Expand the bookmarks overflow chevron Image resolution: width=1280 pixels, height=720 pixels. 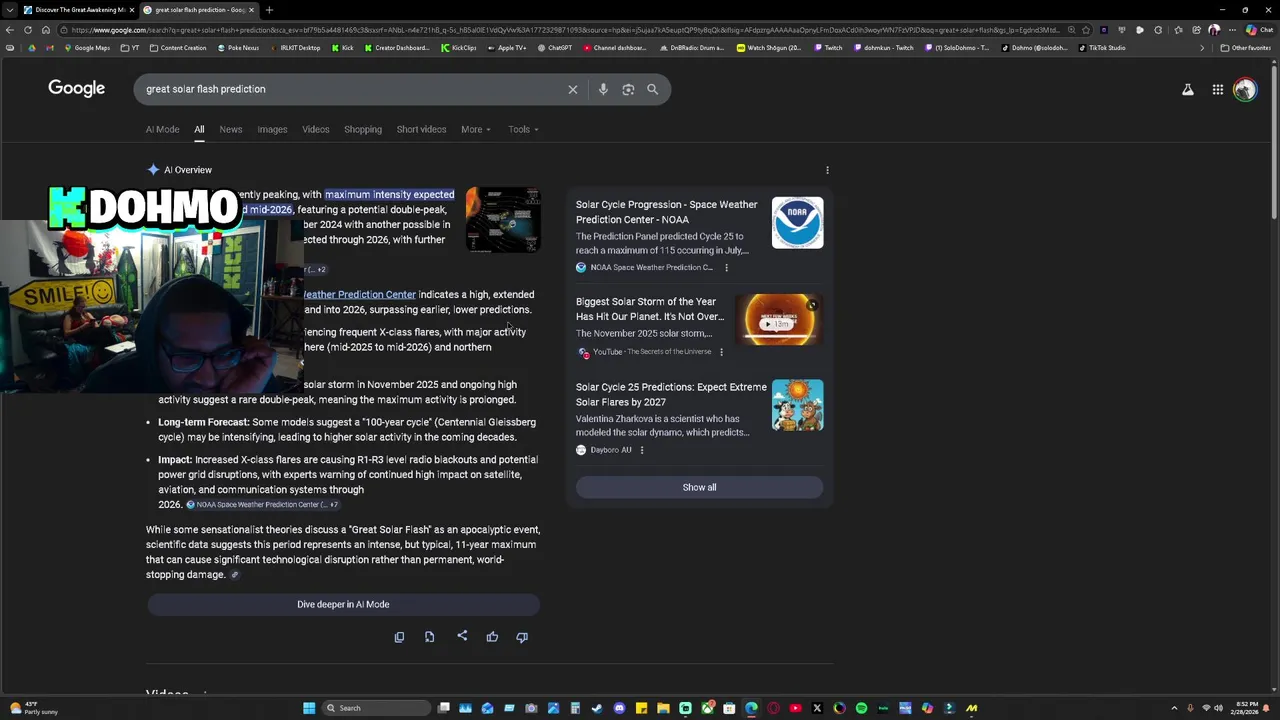[x=1202, y=47]
